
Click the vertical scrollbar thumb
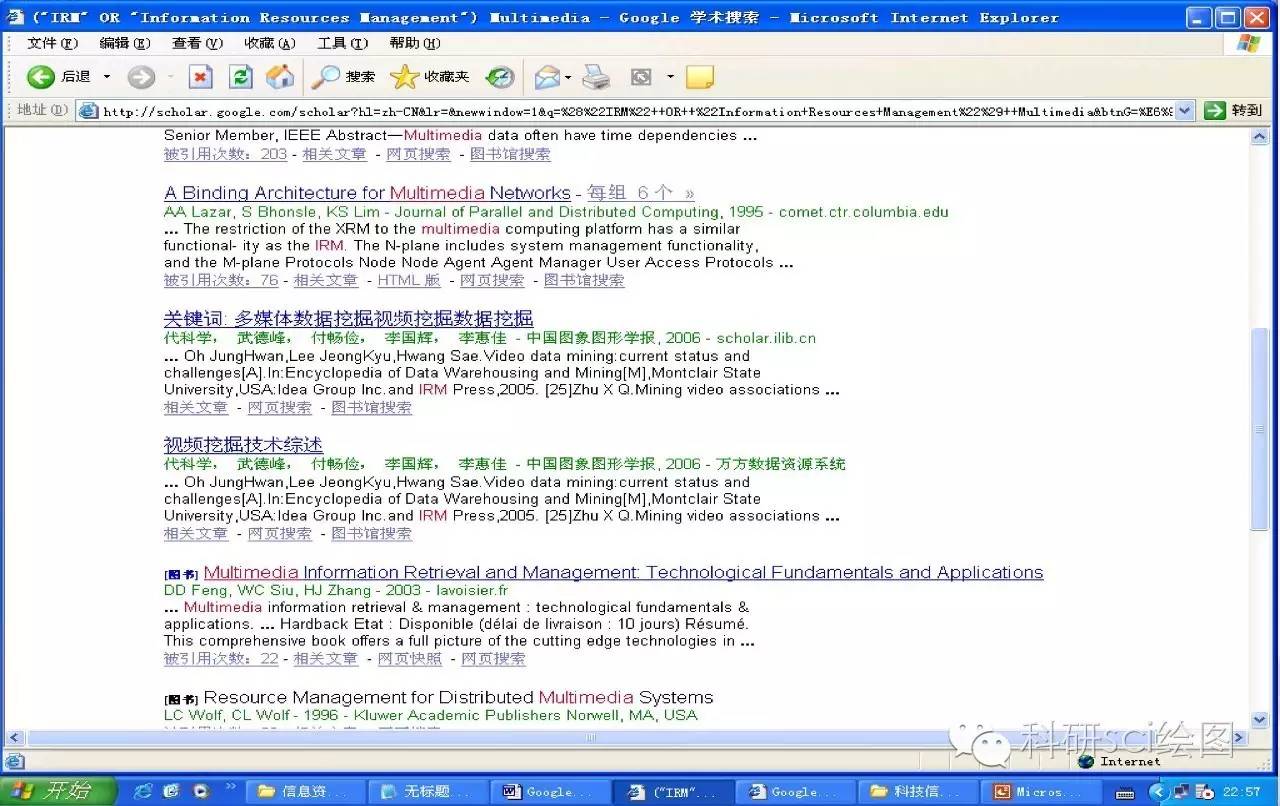(1260, 430)
